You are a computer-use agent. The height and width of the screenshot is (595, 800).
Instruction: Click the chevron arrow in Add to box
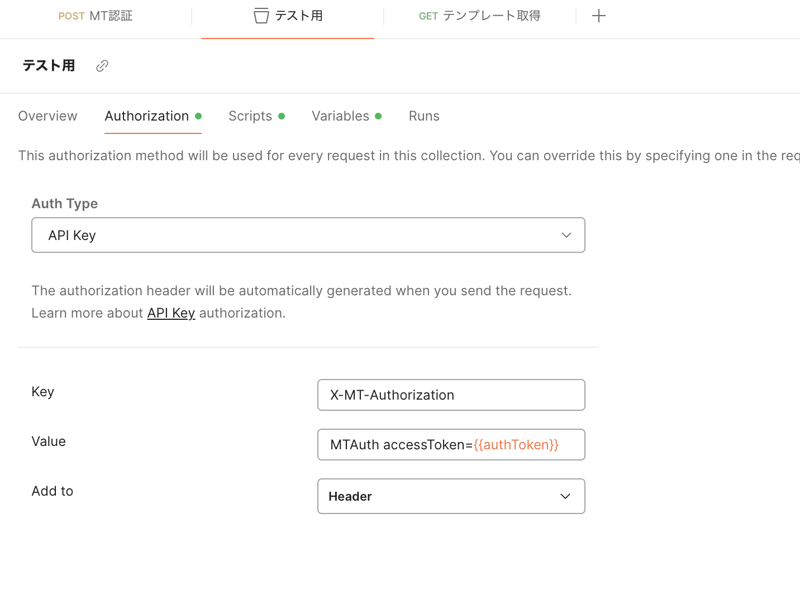click(x=565, y=496)
